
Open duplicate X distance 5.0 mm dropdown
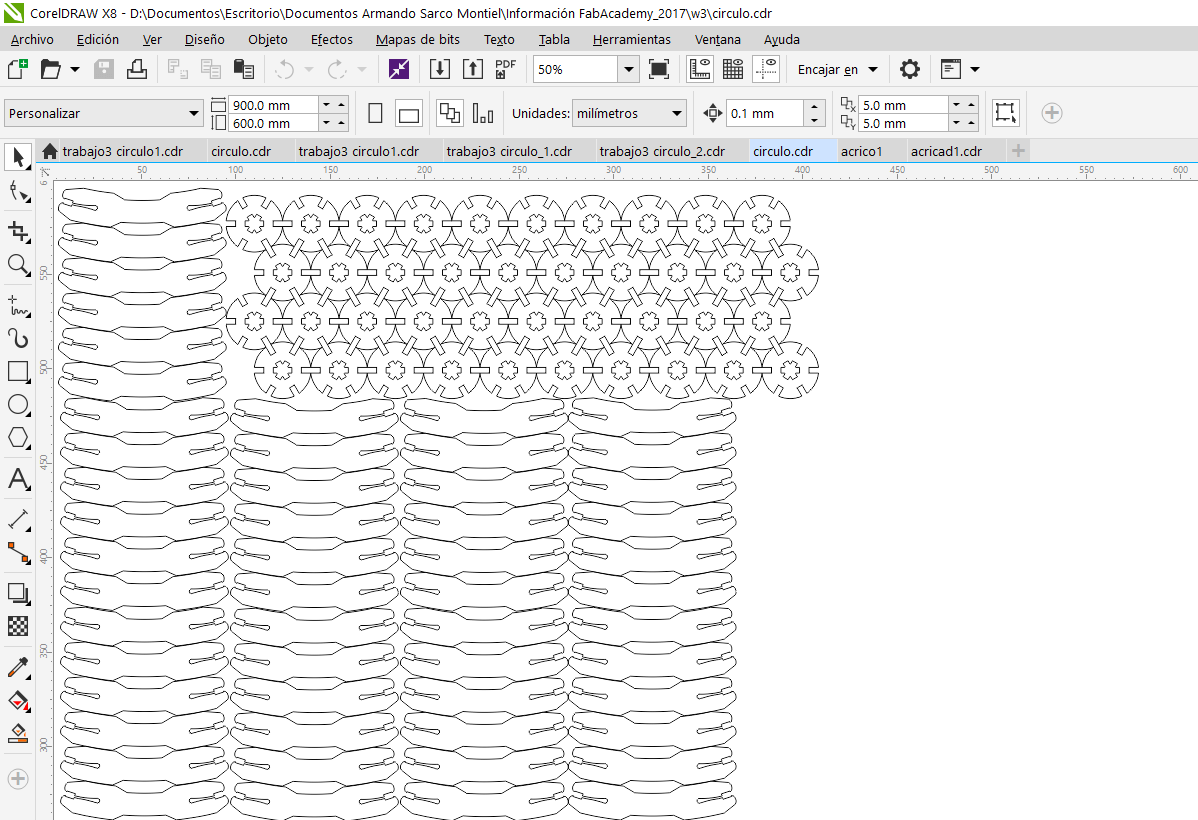coord(956,105)
